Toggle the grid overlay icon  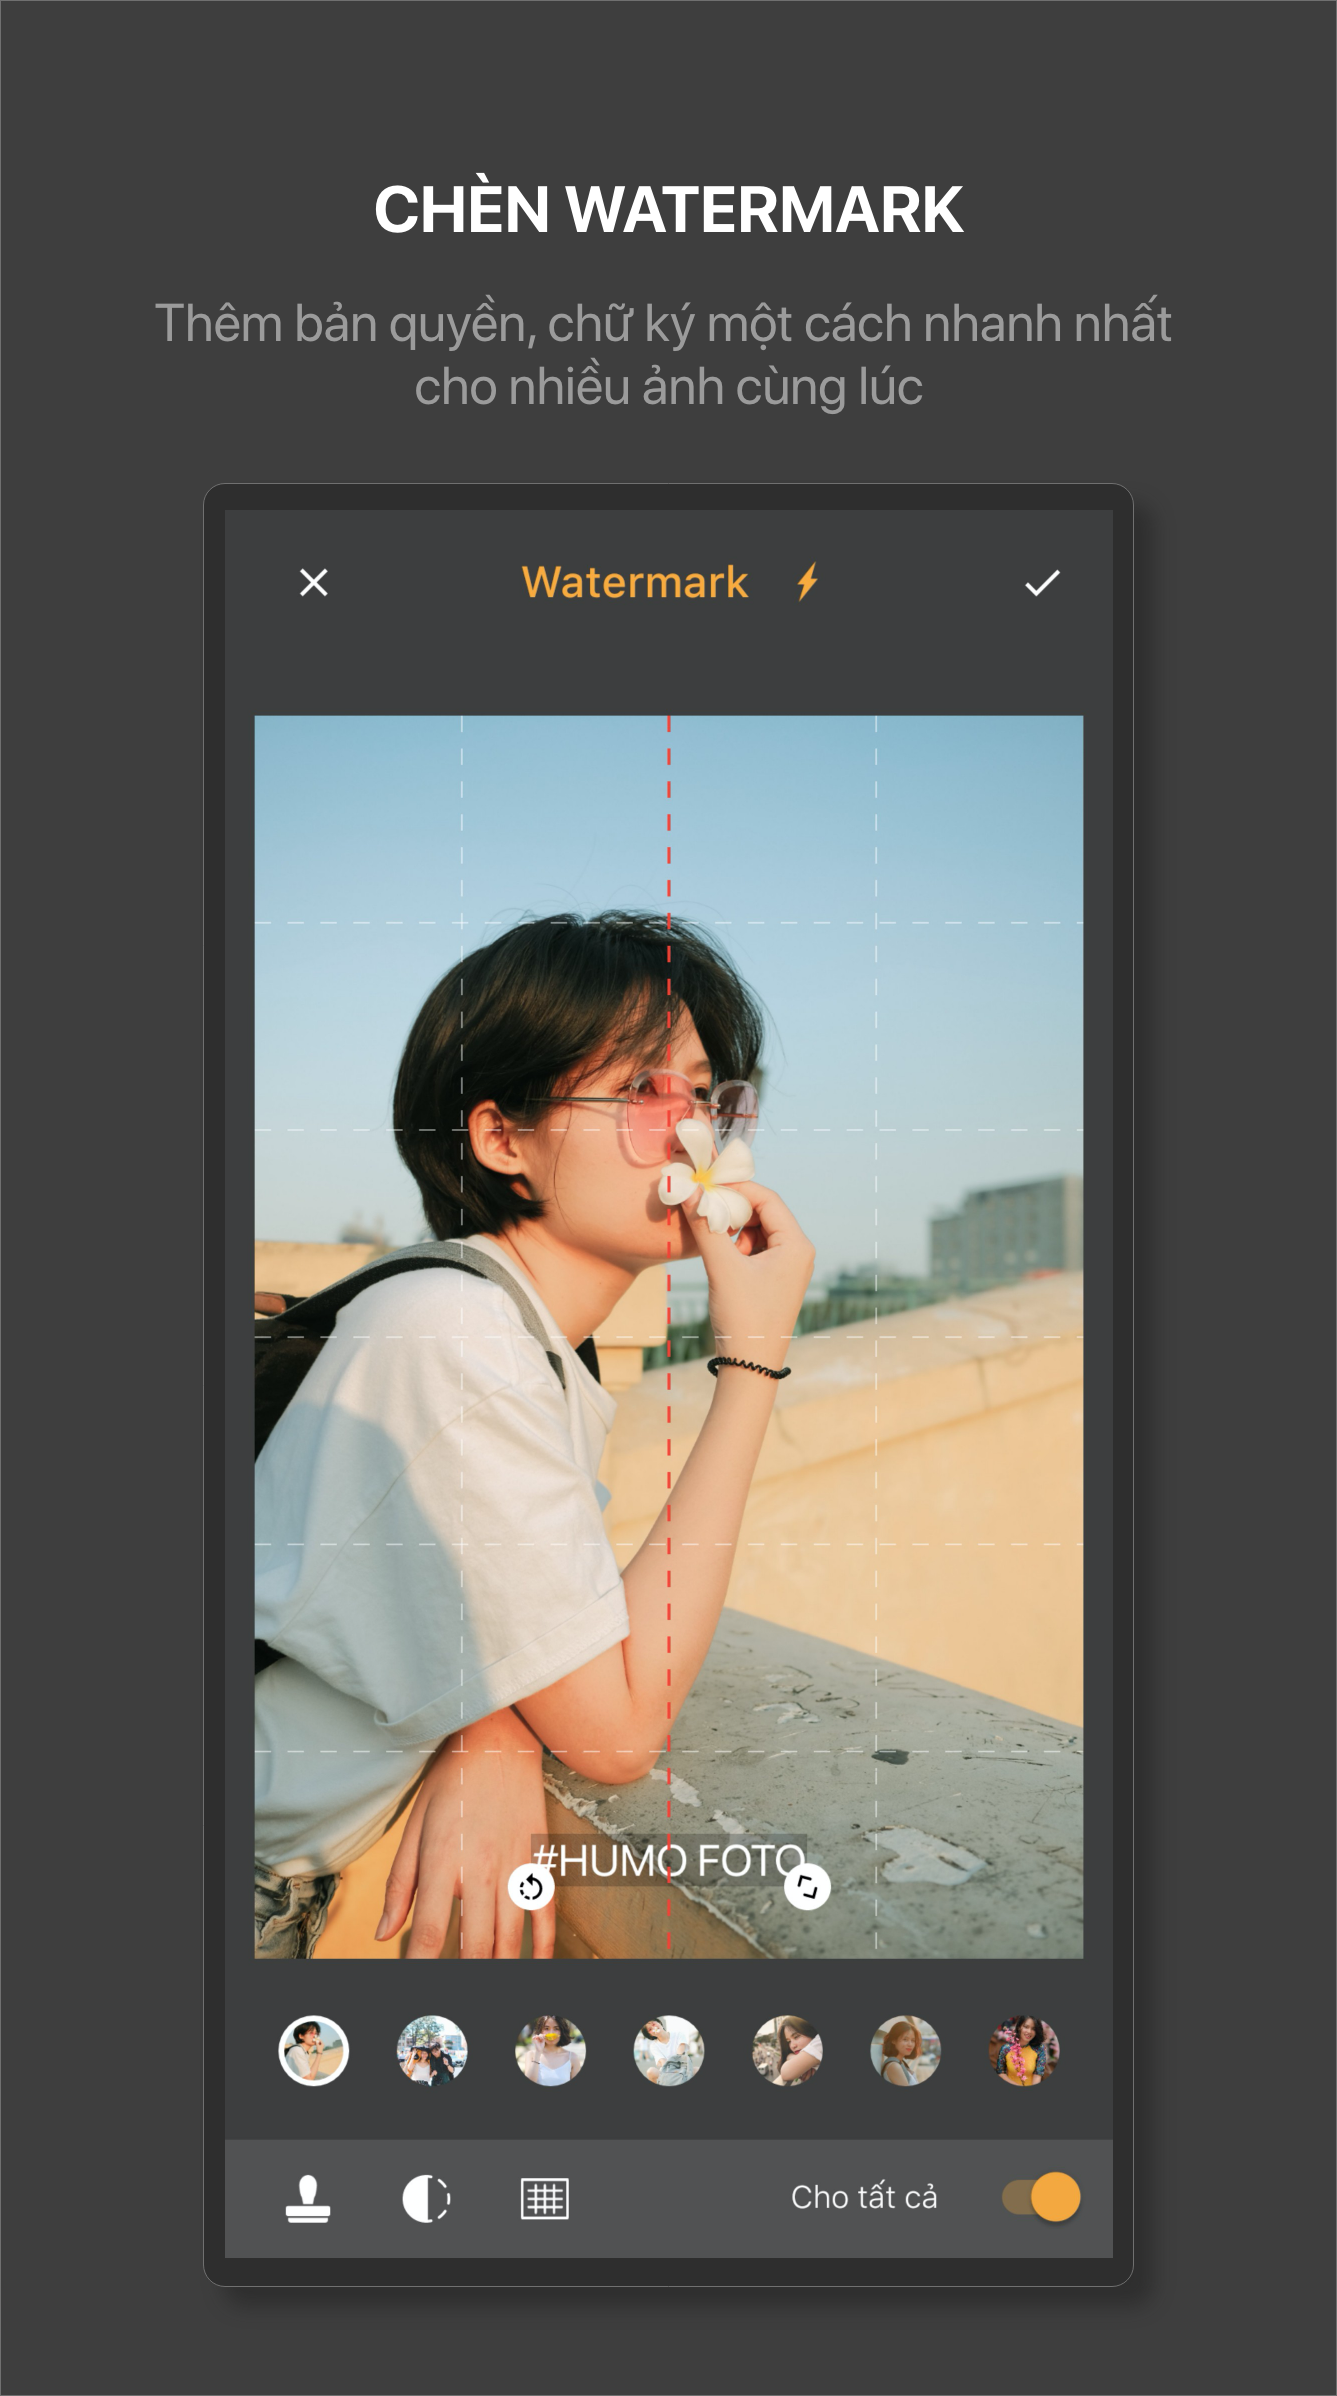tap(545, 2199)
